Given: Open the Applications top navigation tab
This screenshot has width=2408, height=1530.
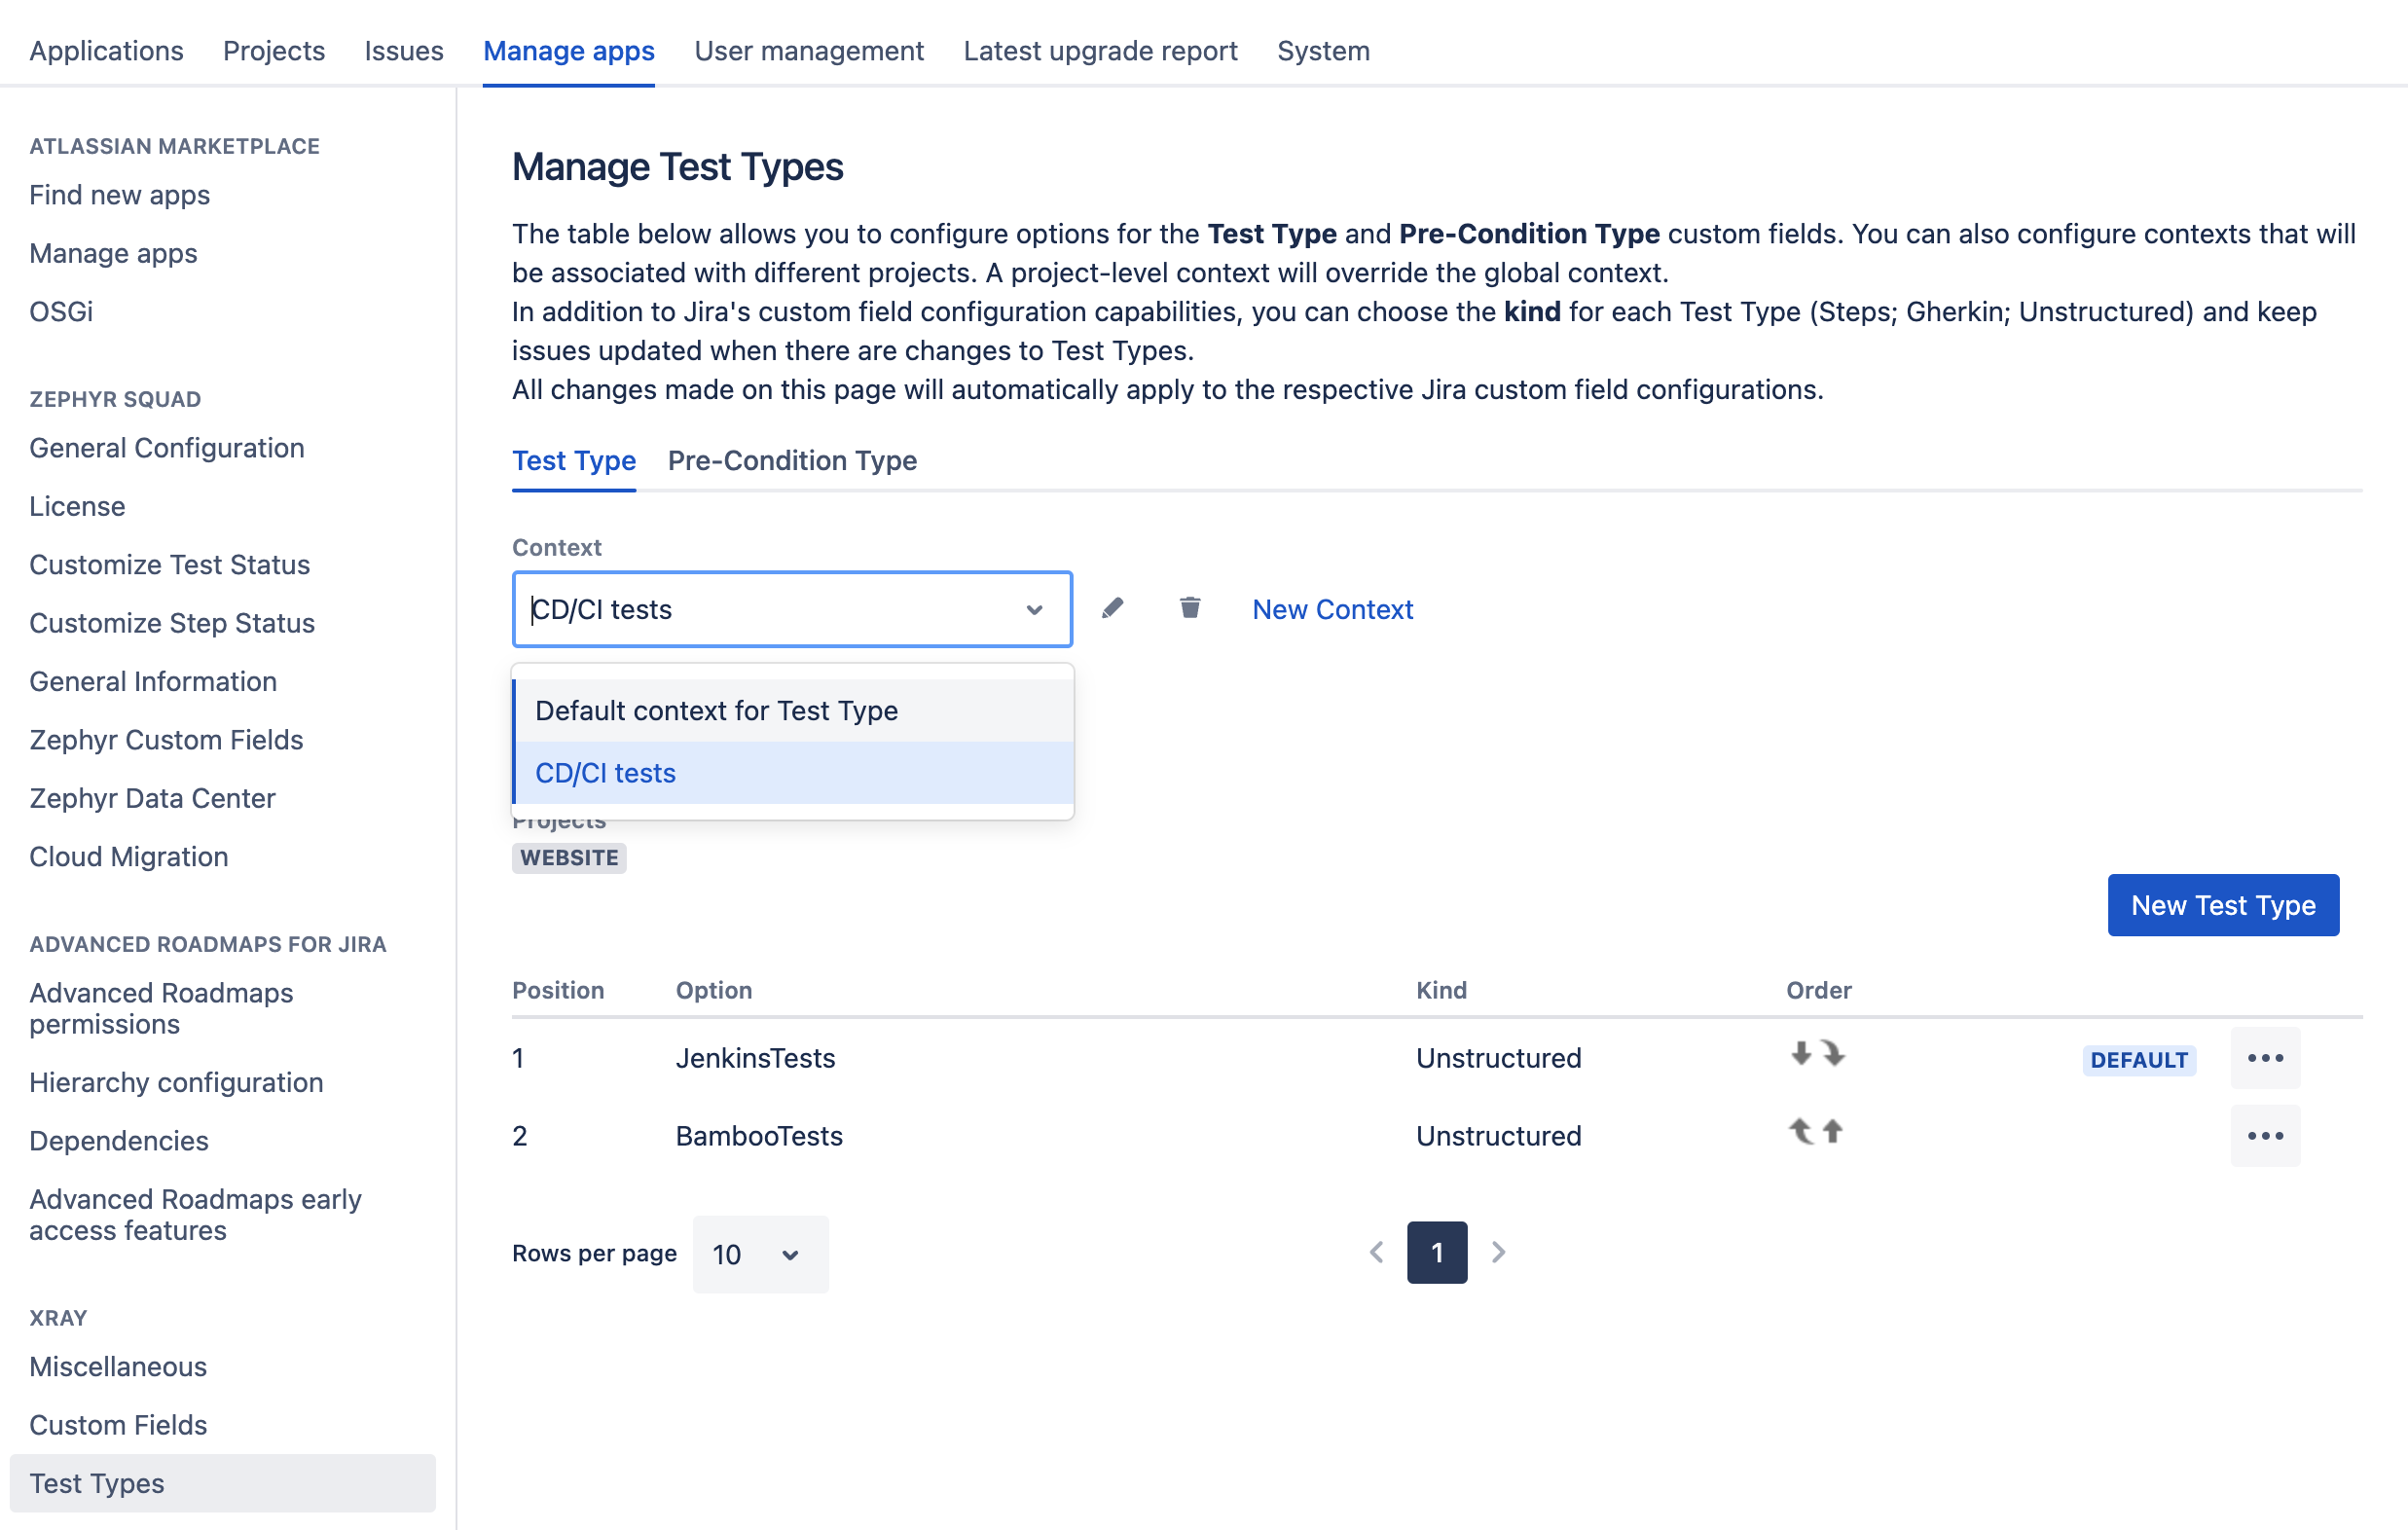Looking at the screenshot, I should [x=106, y=50].
